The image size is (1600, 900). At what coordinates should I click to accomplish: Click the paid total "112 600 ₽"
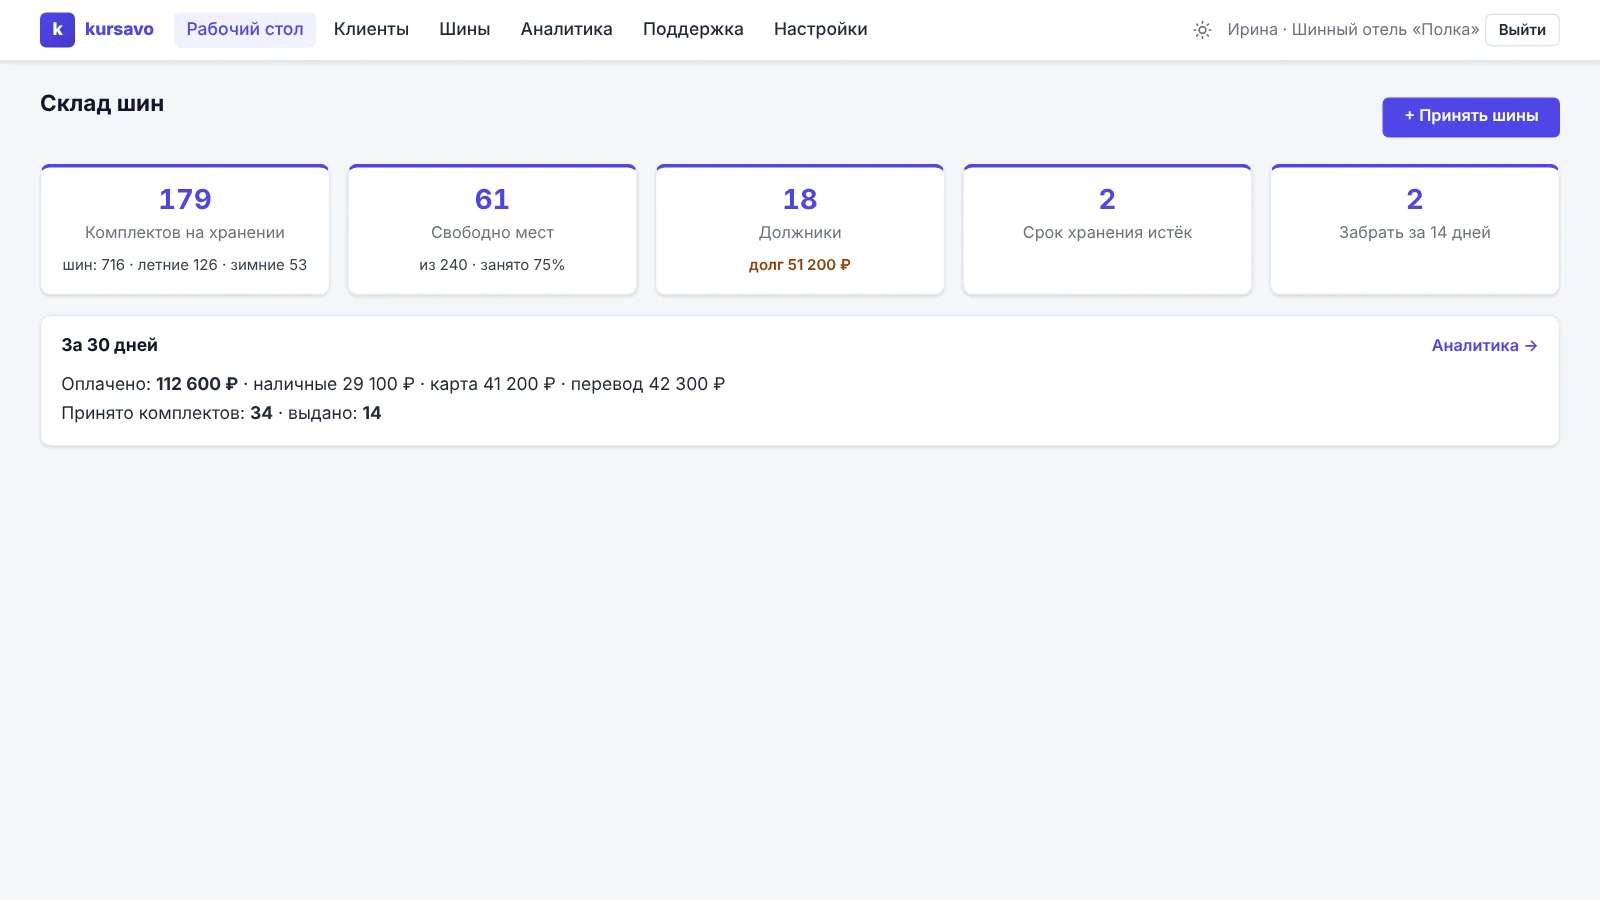point(197,384)
